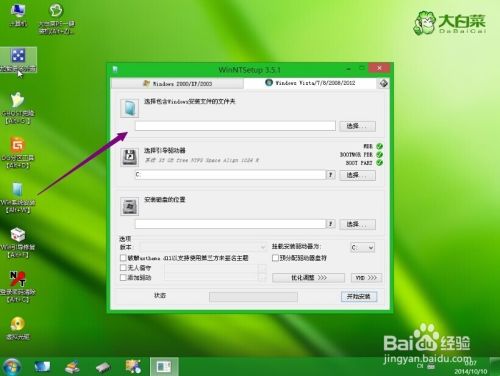This screenshot has height=376, width=500.
Task: Click the system tray keyboard icon
Action: (x=431, y=367)
